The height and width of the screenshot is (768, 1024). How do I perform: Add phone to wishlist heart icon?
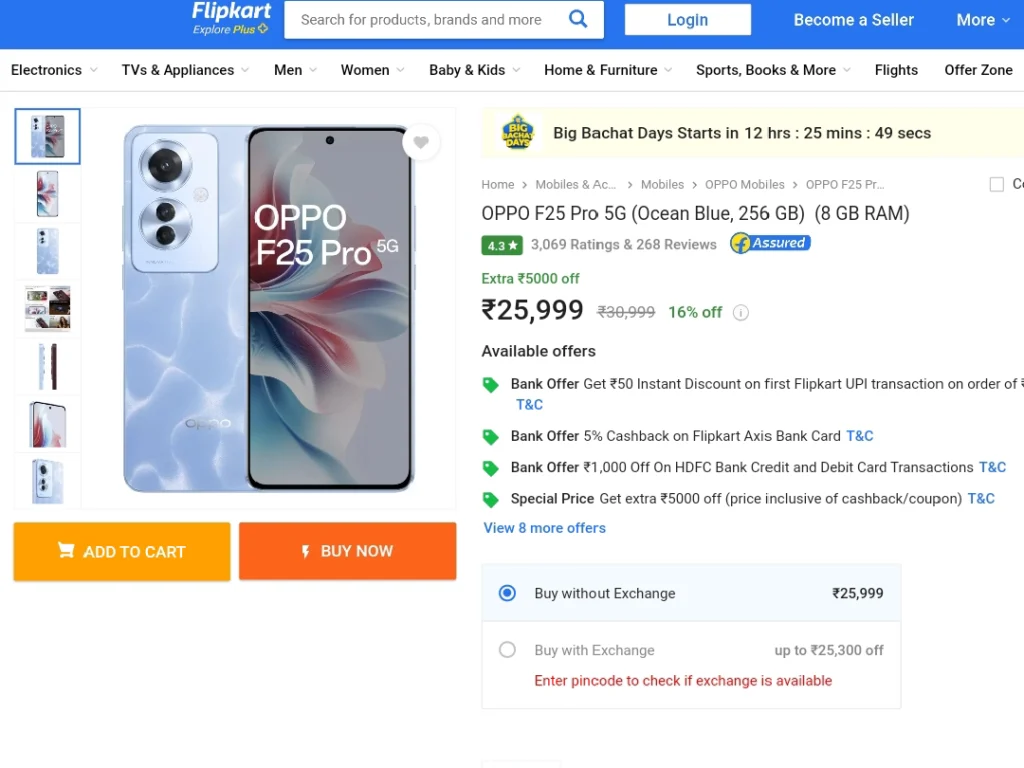[x=421, y=142]
